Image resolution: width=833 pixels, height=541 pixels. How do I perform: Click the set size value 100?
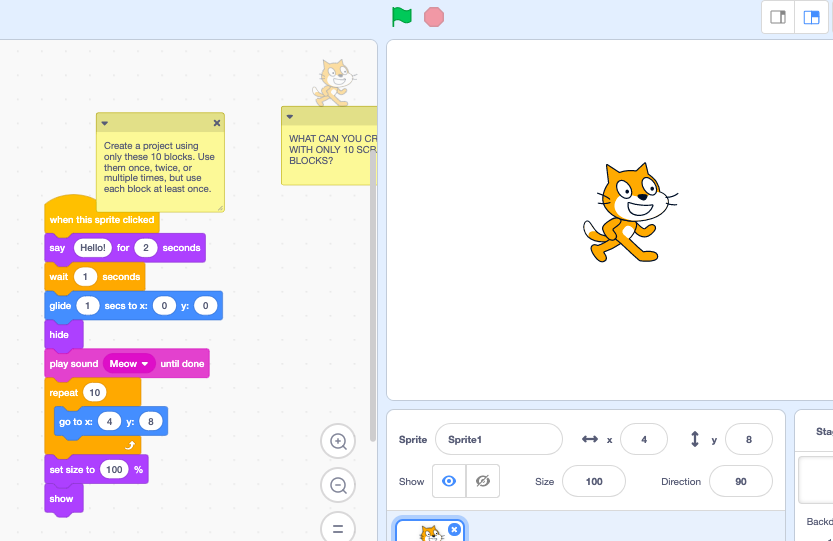[114, 469]
